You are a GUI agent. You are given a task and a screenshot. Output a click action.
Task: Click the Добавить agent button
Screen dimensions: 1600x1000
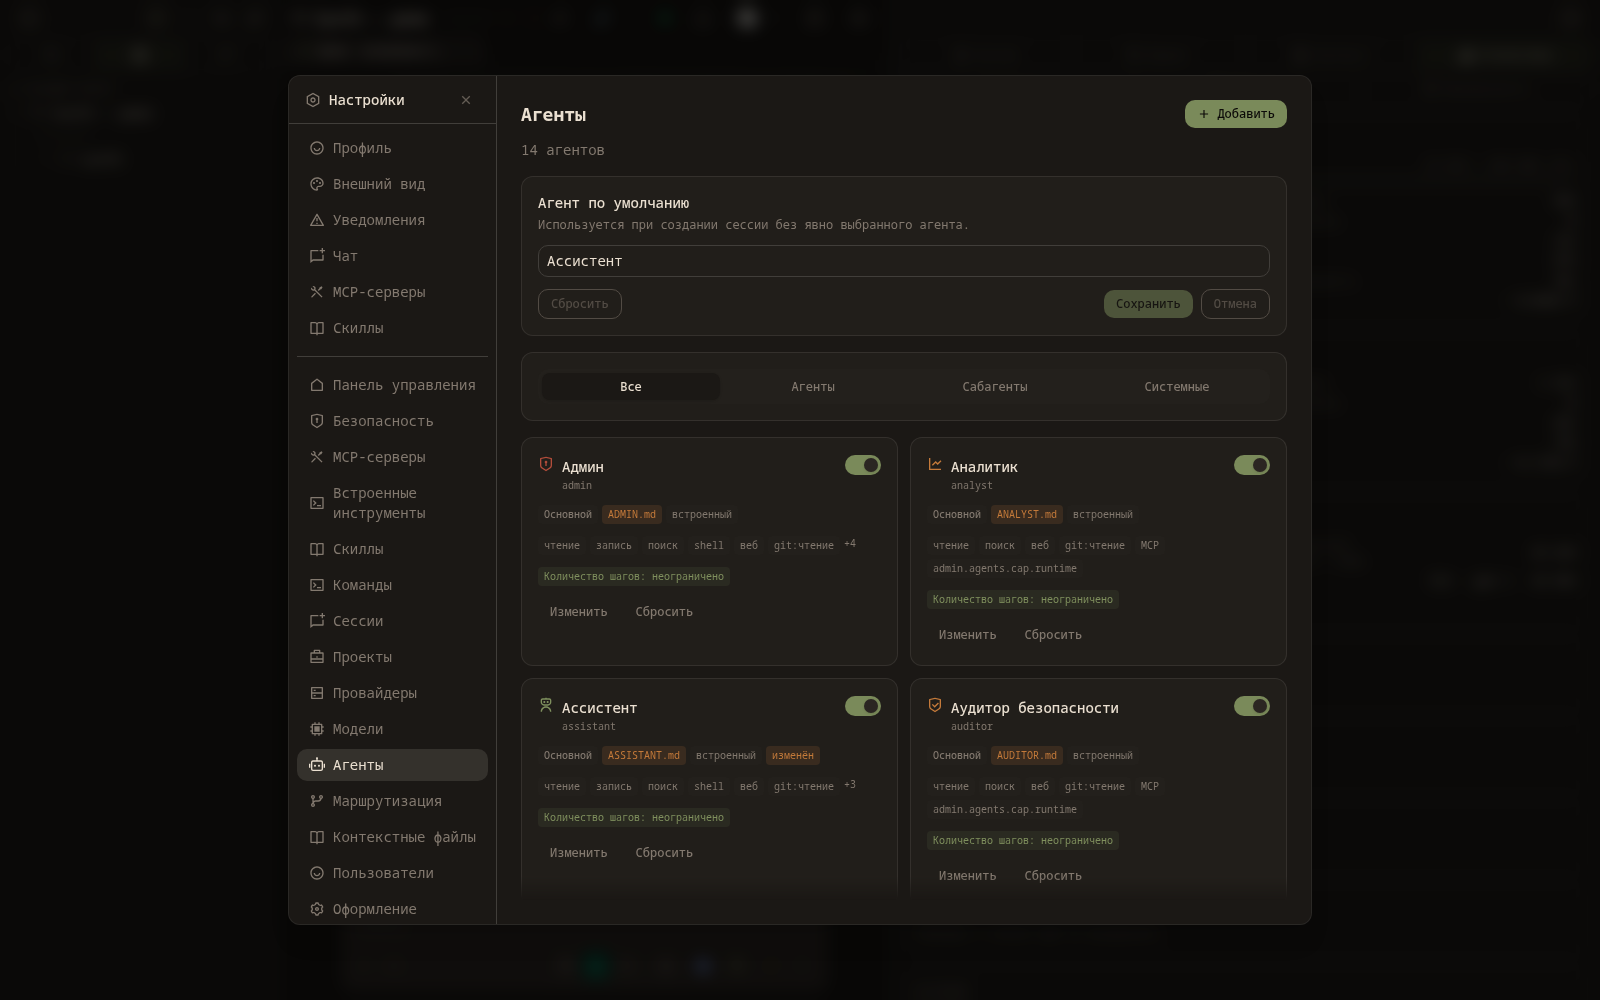click(1236, 114)
